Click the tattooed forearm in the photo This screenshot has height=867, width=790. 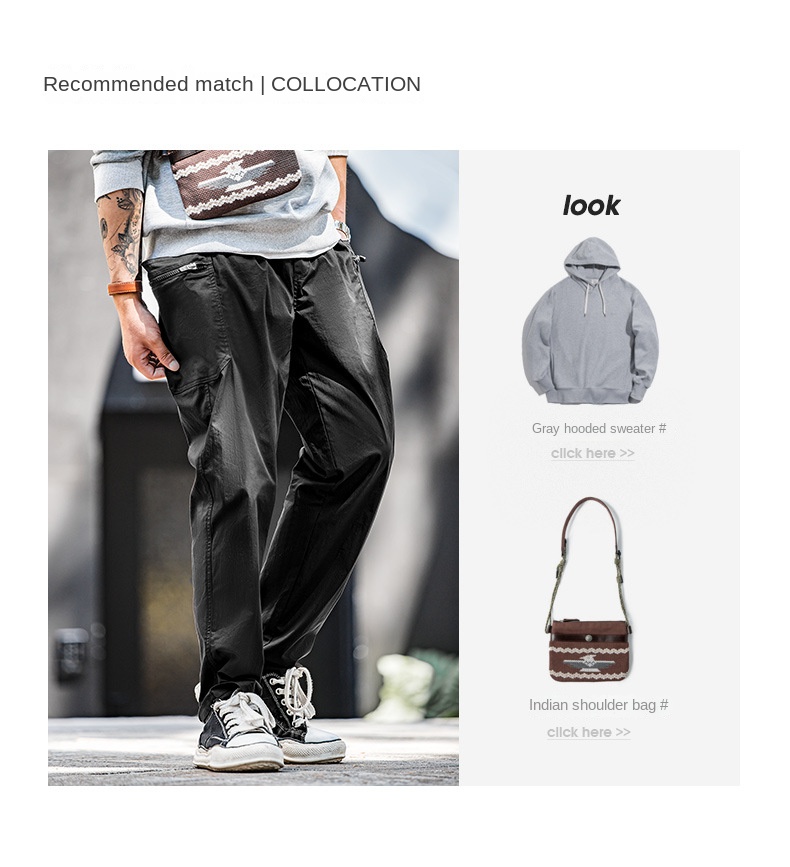[x=121, y=235]
